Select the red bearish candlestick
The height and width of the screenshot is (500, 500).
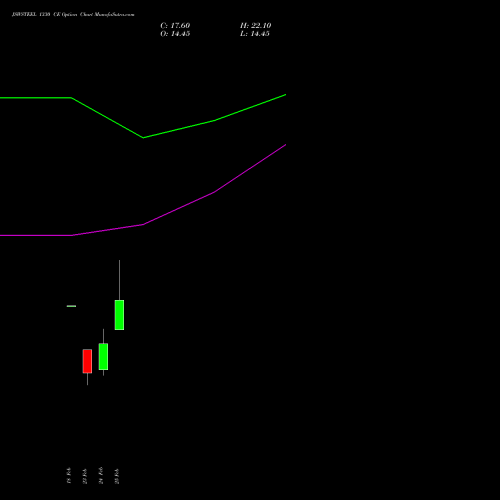tap(87, 361)
